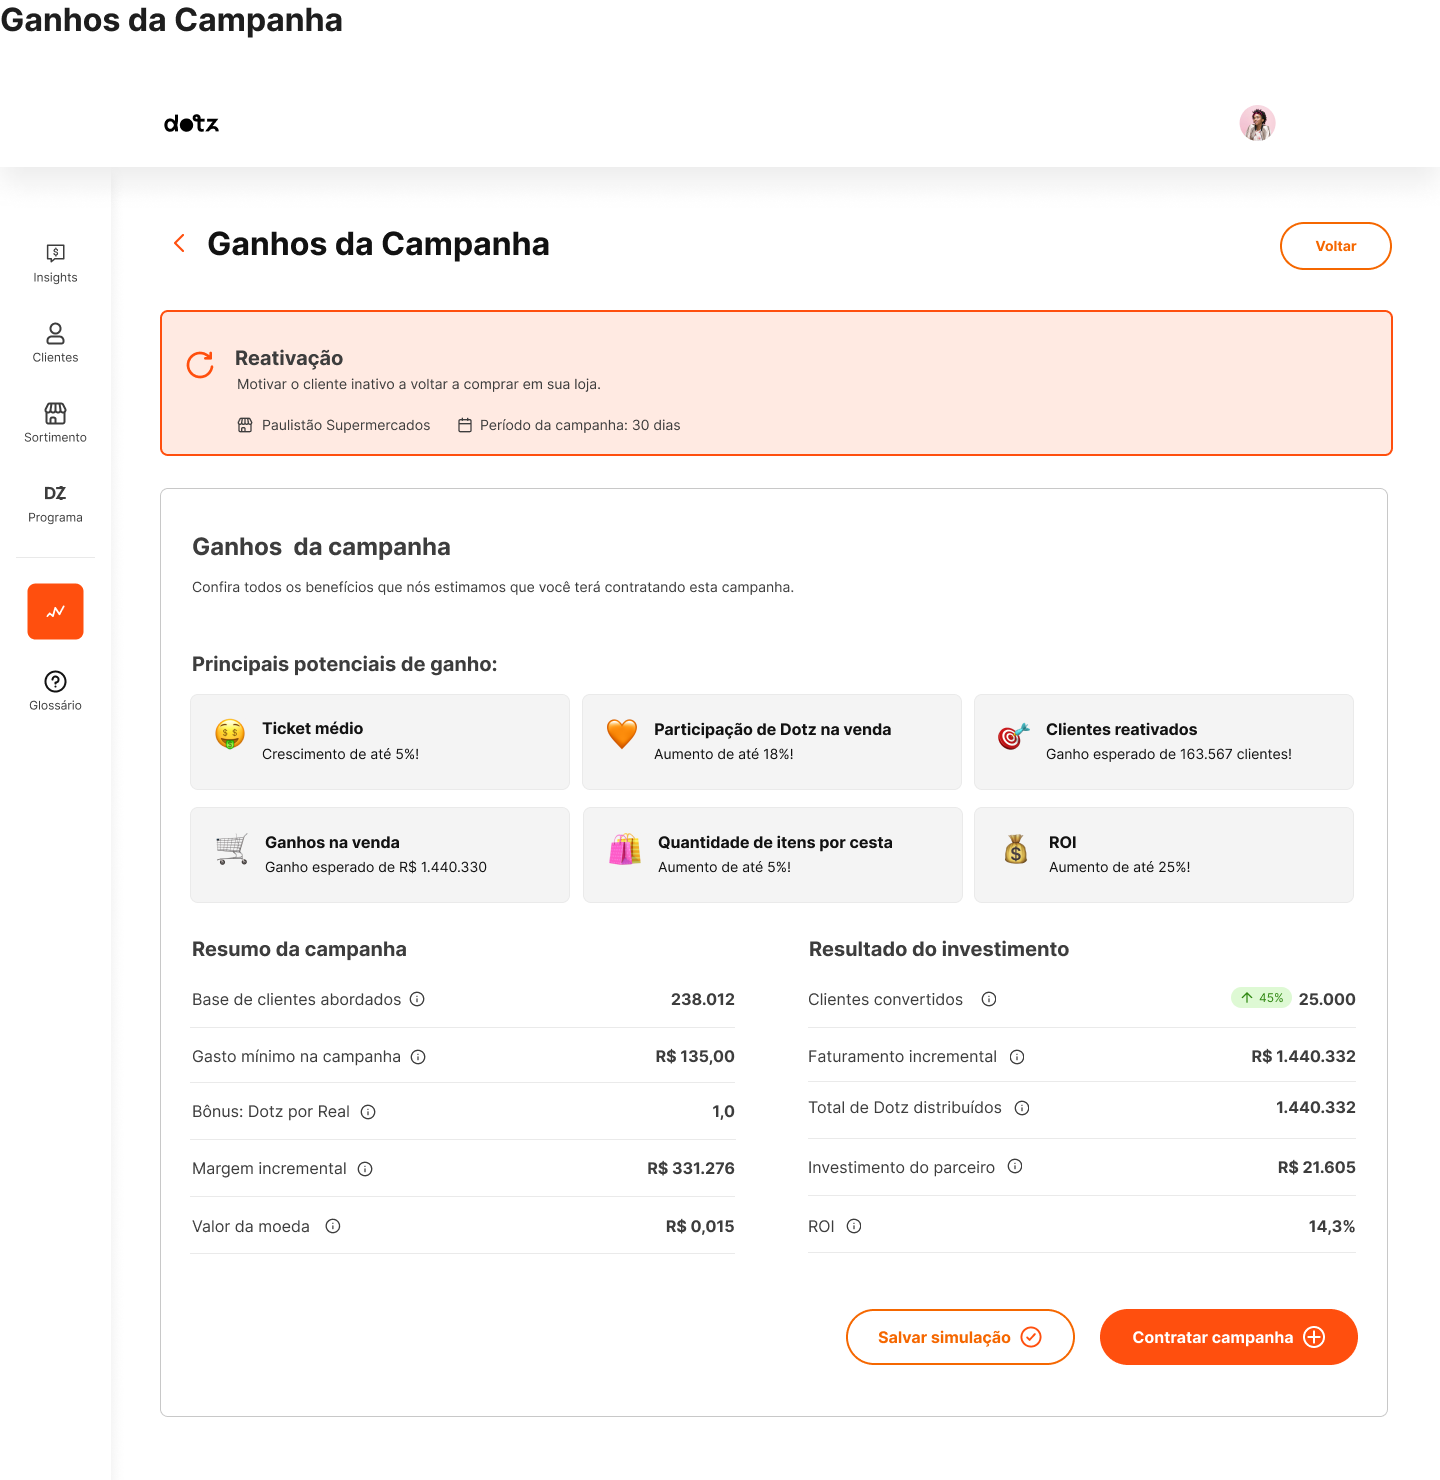1440x1480 pixels.
Task: Open the DZ Programa sidebar section
Action: click(x=55, y=503)
